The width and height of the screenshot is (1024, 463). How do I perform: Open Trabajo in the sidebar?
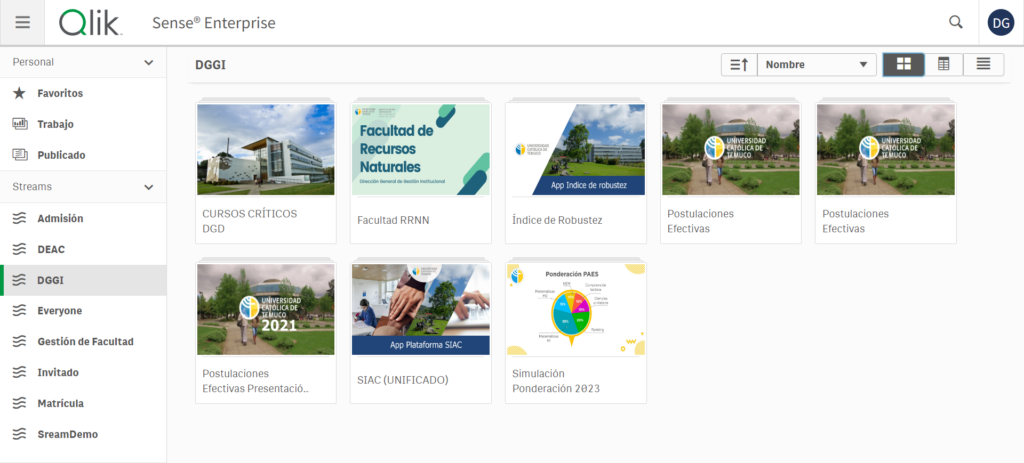[83, 123]
